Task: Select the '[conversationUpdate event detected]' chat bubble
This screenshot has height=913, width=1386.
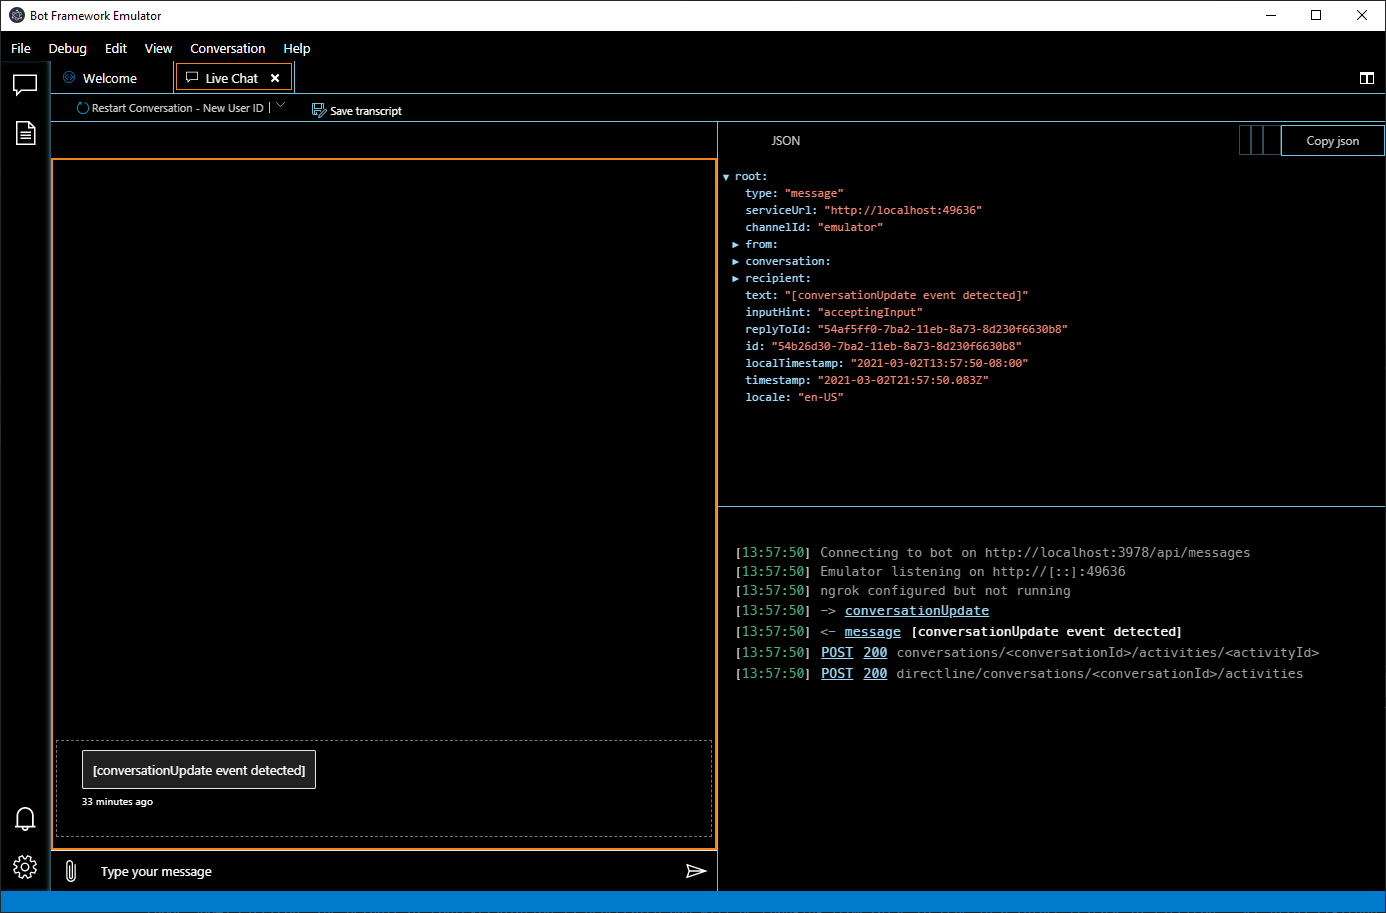Action: pyautogui.click(x=199, y=770)
